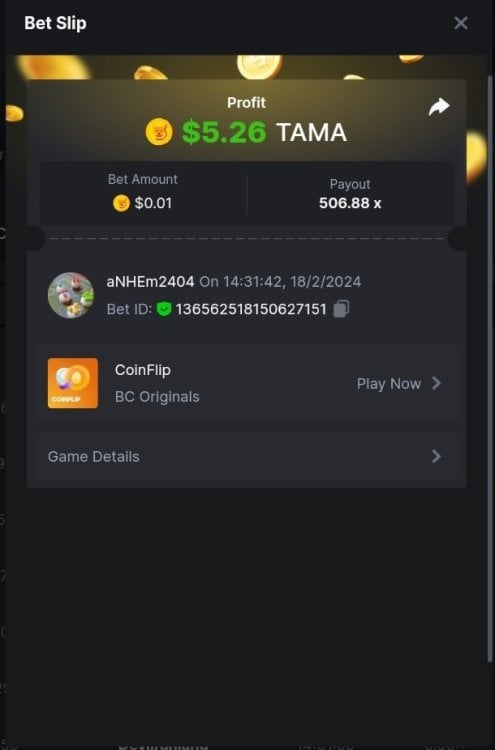The width and height of the screenshot is (495, 750).
Task: Open aNHEm2404's avatar picture
Action: 71,295
